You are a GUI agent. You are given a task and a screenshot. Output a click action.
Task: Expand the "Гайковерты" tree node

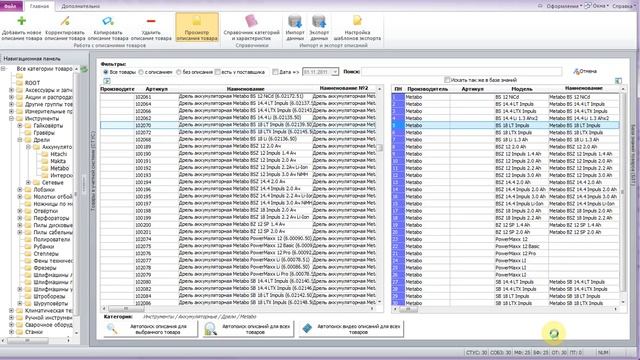click(20, 125)
